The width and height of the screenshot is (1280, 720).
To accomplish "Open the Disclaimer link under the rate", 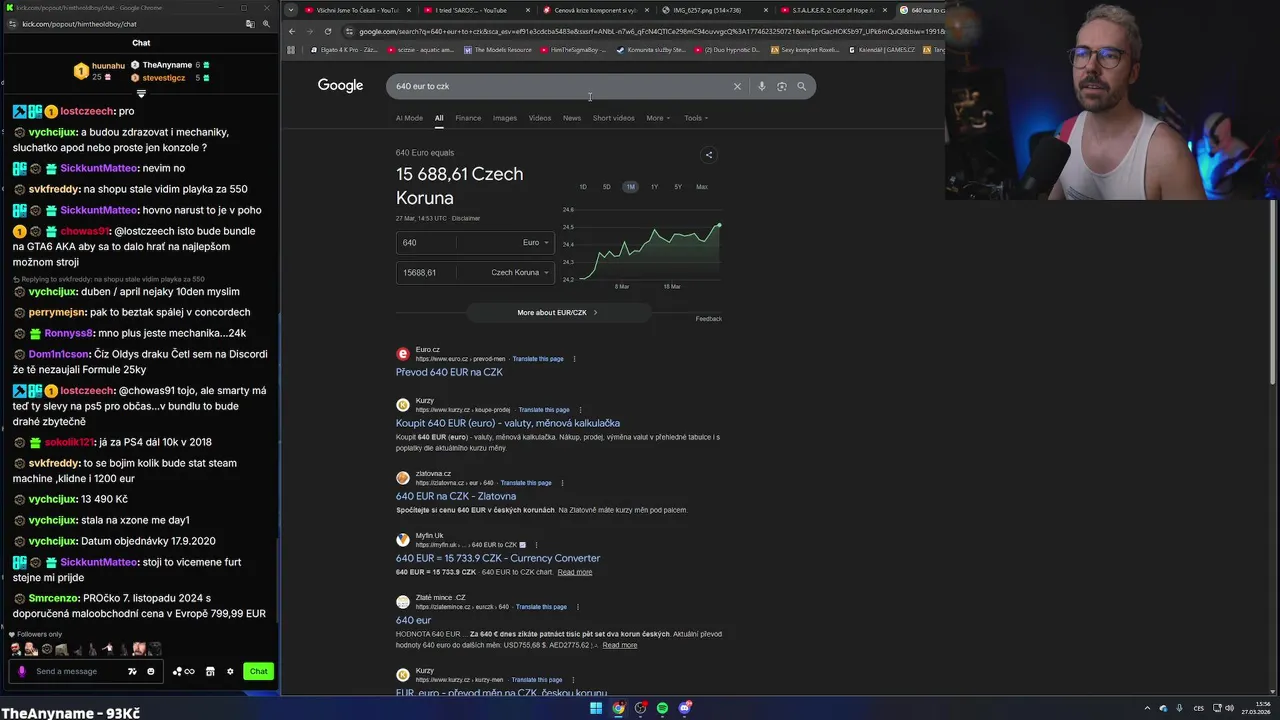I will pos(466,218).
